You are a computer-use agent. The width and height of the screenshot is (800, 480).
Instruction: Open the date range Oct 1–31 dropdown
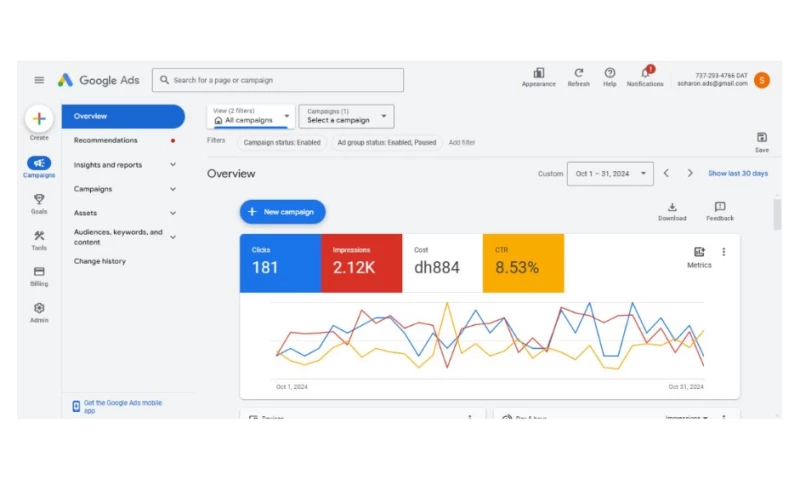609,174
